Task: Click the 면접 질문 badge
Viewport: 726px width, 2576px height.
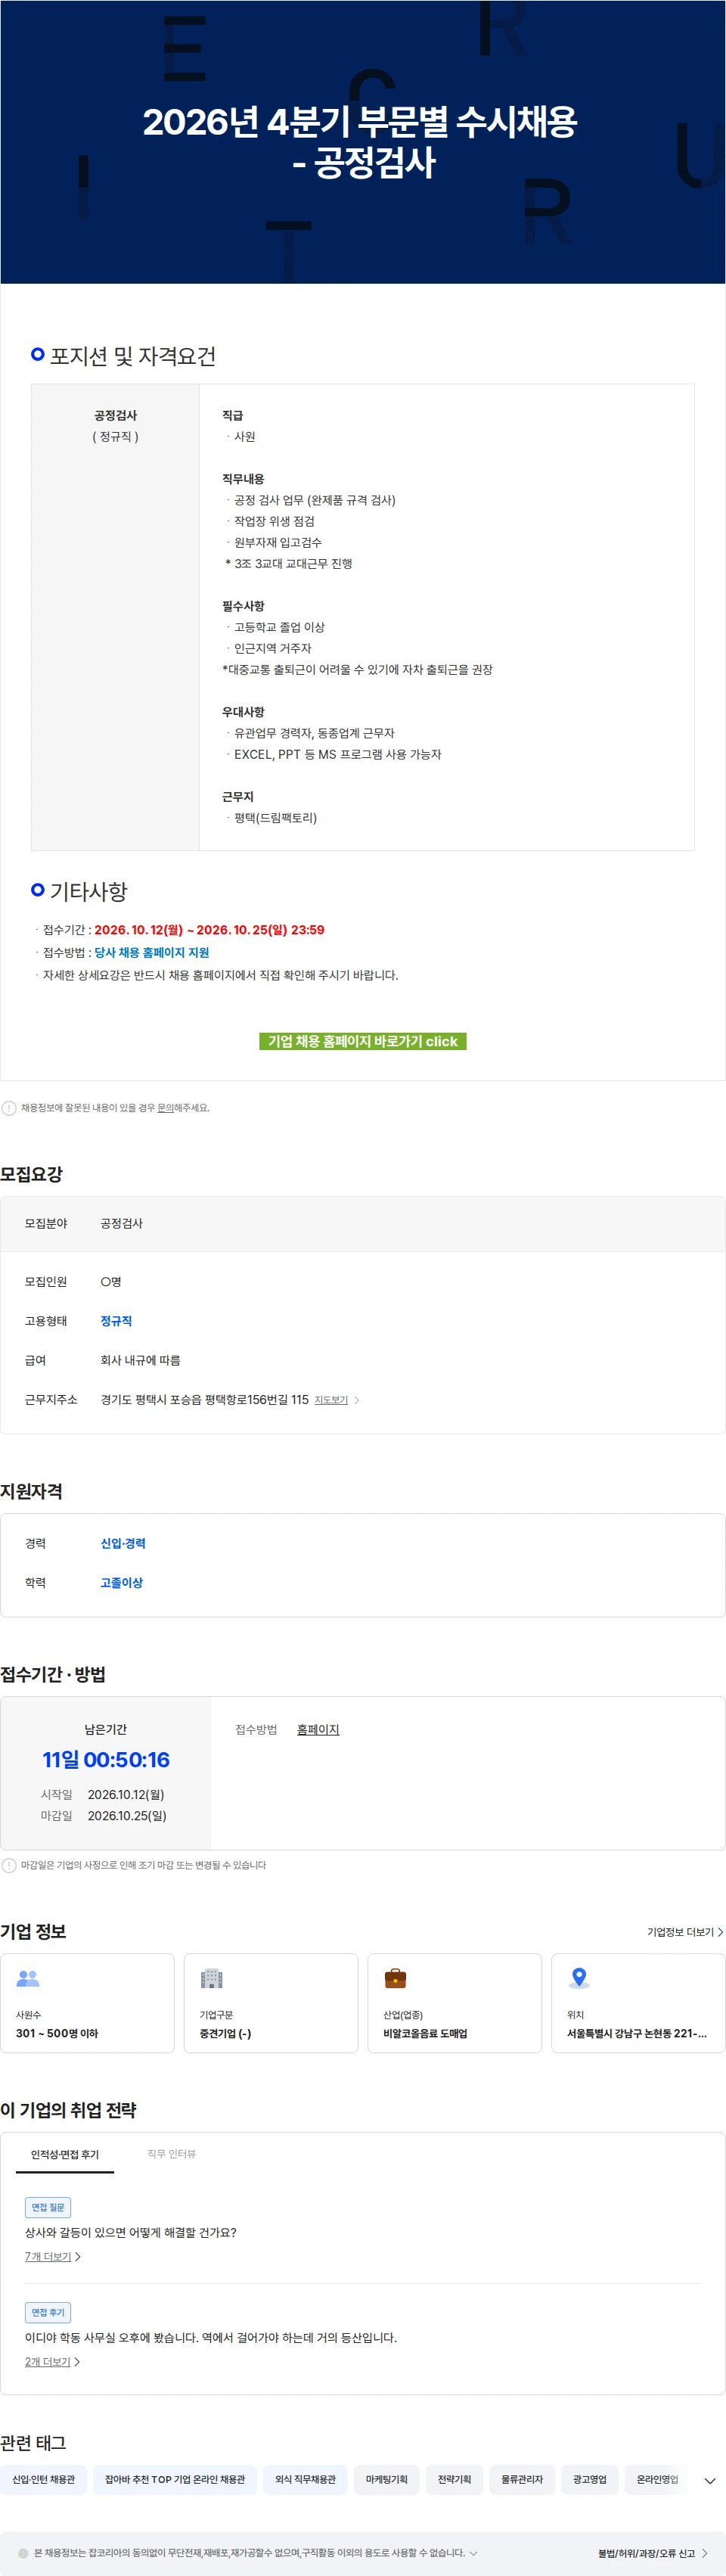Action: 48,2206
